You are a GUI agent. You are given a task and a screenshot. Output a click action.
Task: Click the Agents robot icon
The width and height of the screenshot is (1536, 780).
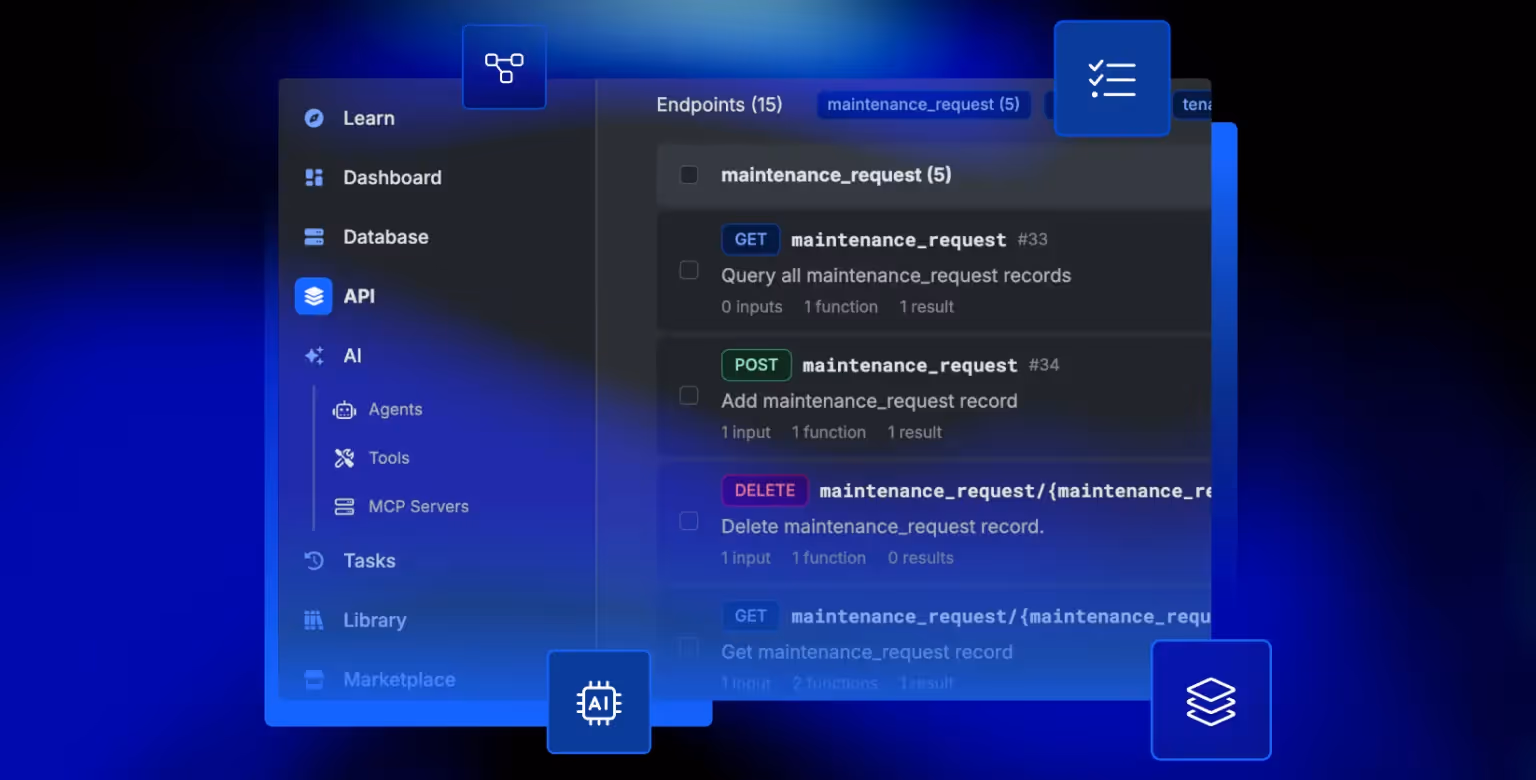tap(344, 409)
